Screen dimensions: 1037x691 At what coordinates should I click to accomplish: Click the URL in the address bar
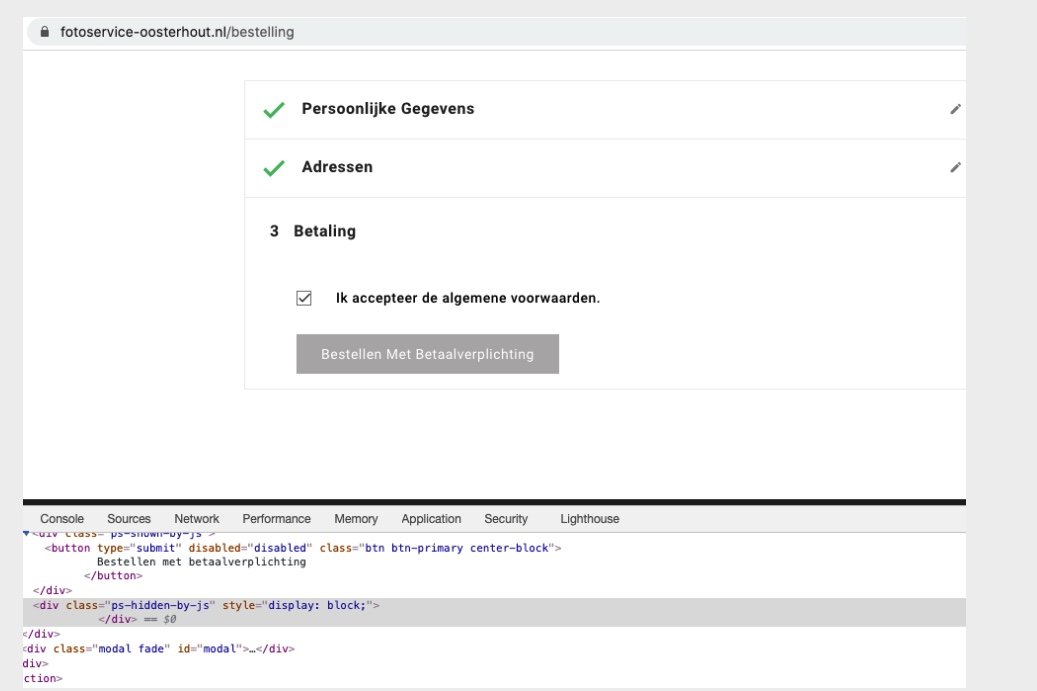coord(177,32)
